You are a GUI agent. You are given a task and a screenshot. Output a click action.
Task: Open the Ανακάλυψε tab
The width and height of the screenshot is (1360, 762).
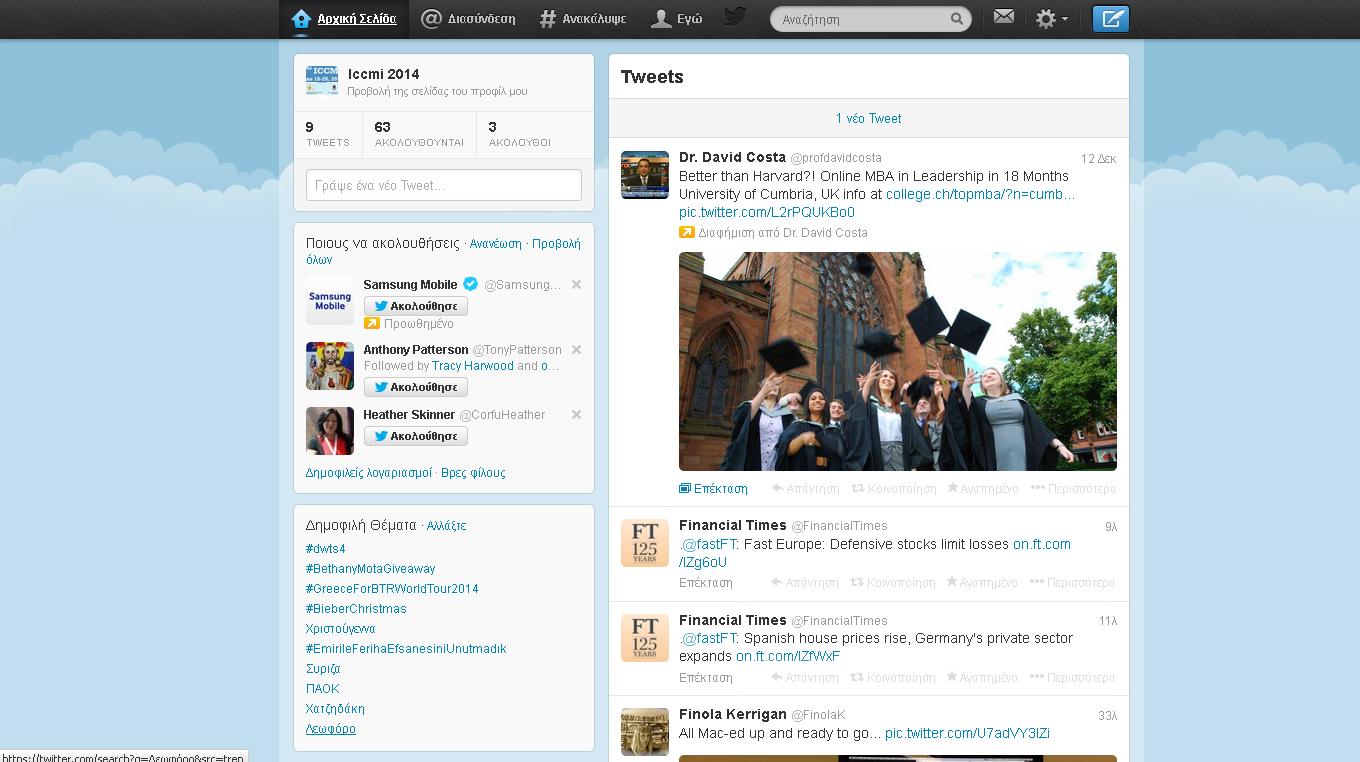pyautogui.click(x=583, y=19)
